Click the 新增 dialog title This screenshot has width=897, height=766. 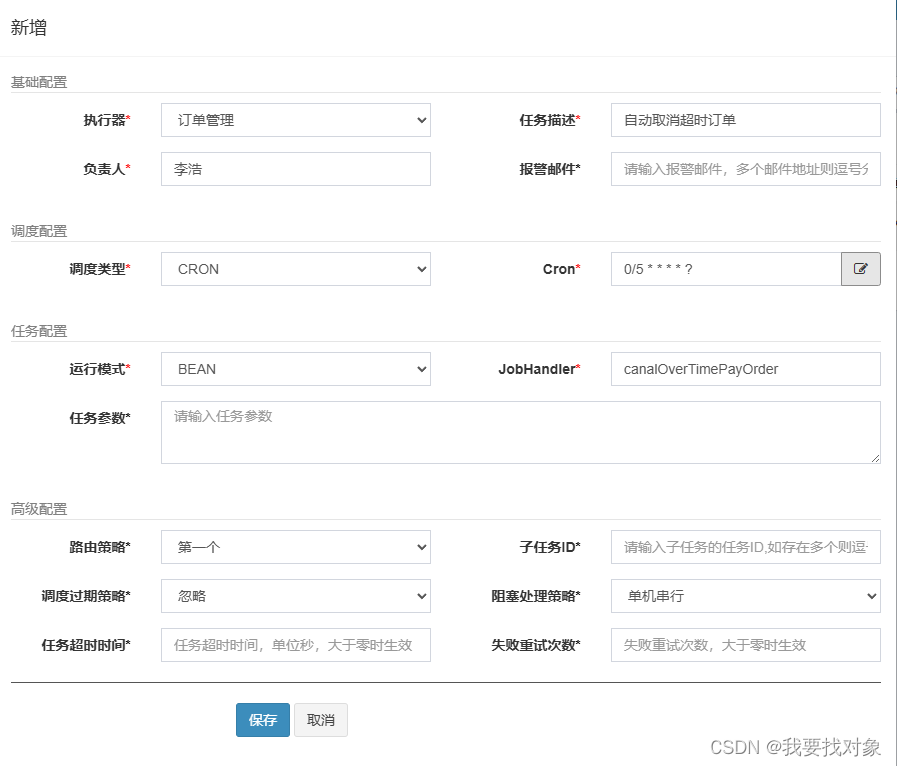click(29, 27)
